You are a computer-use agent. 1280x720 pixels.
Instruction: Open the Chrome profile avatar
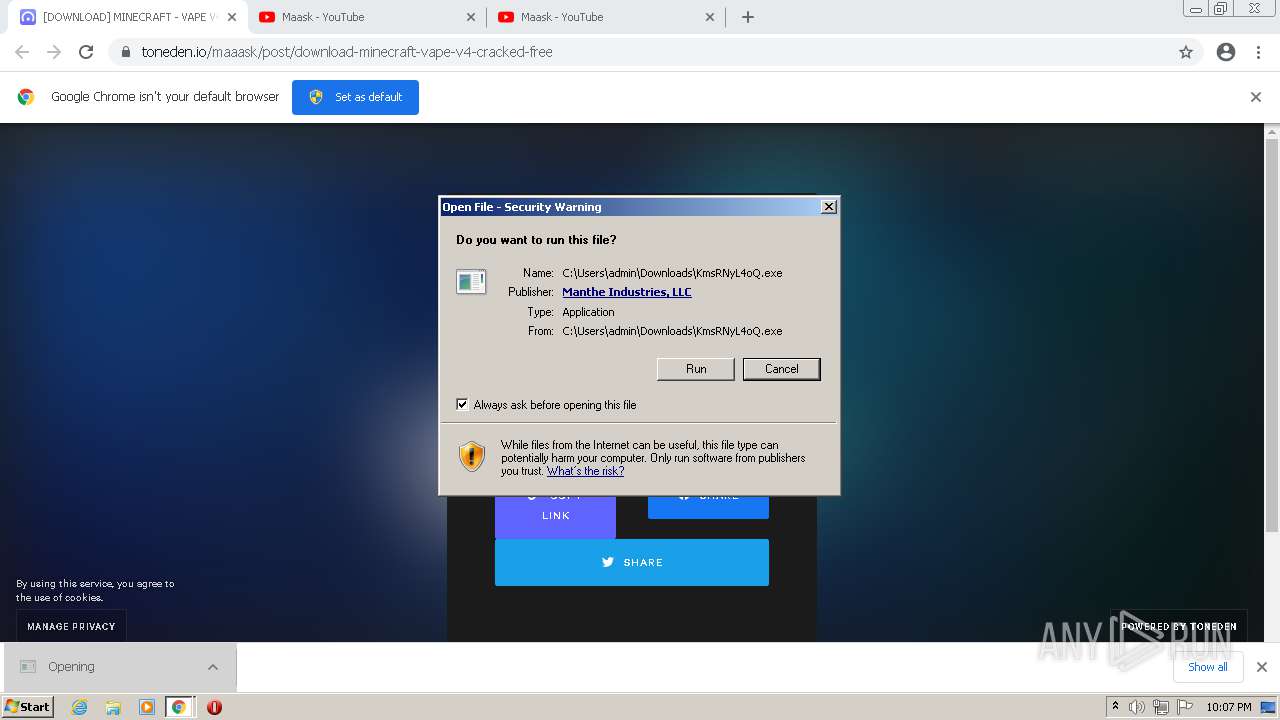[x=1226, y=52]
